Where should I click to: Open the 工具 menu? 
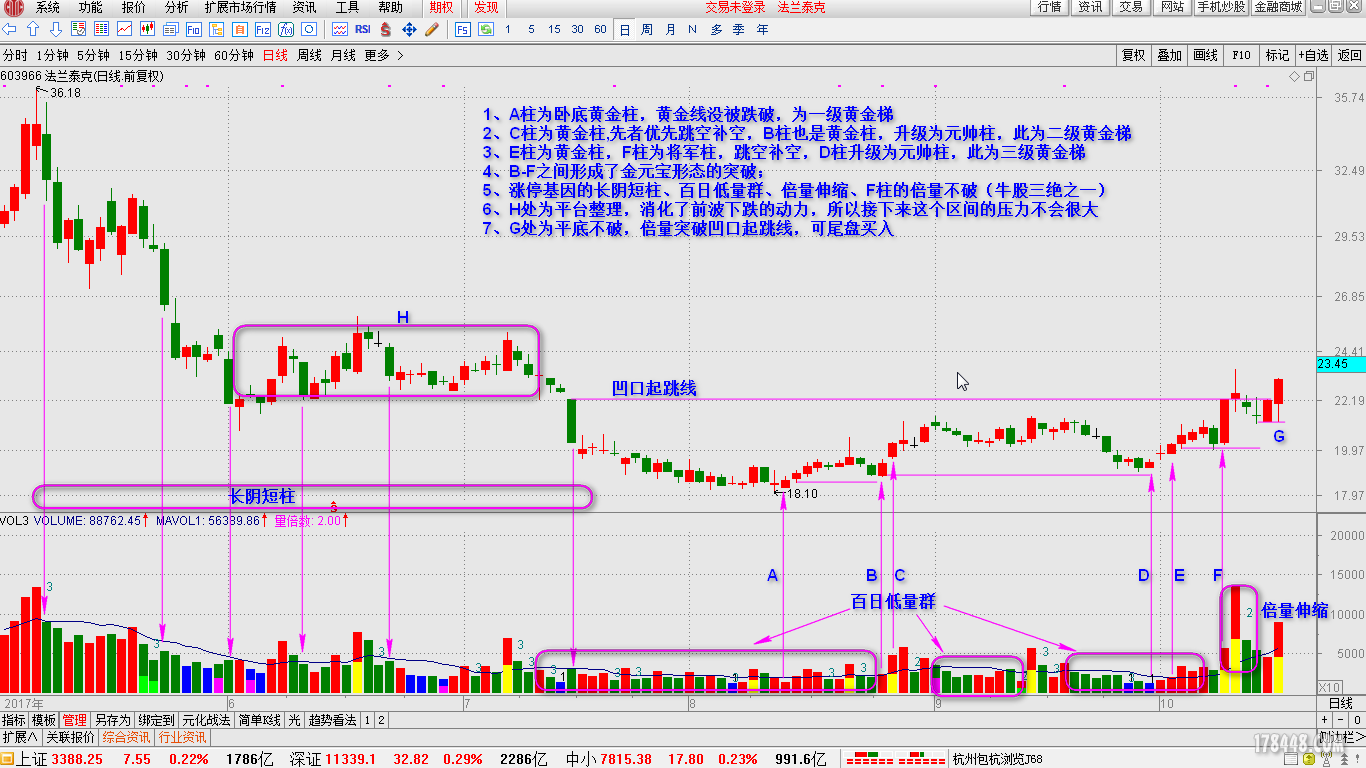[x=347, y=7]
